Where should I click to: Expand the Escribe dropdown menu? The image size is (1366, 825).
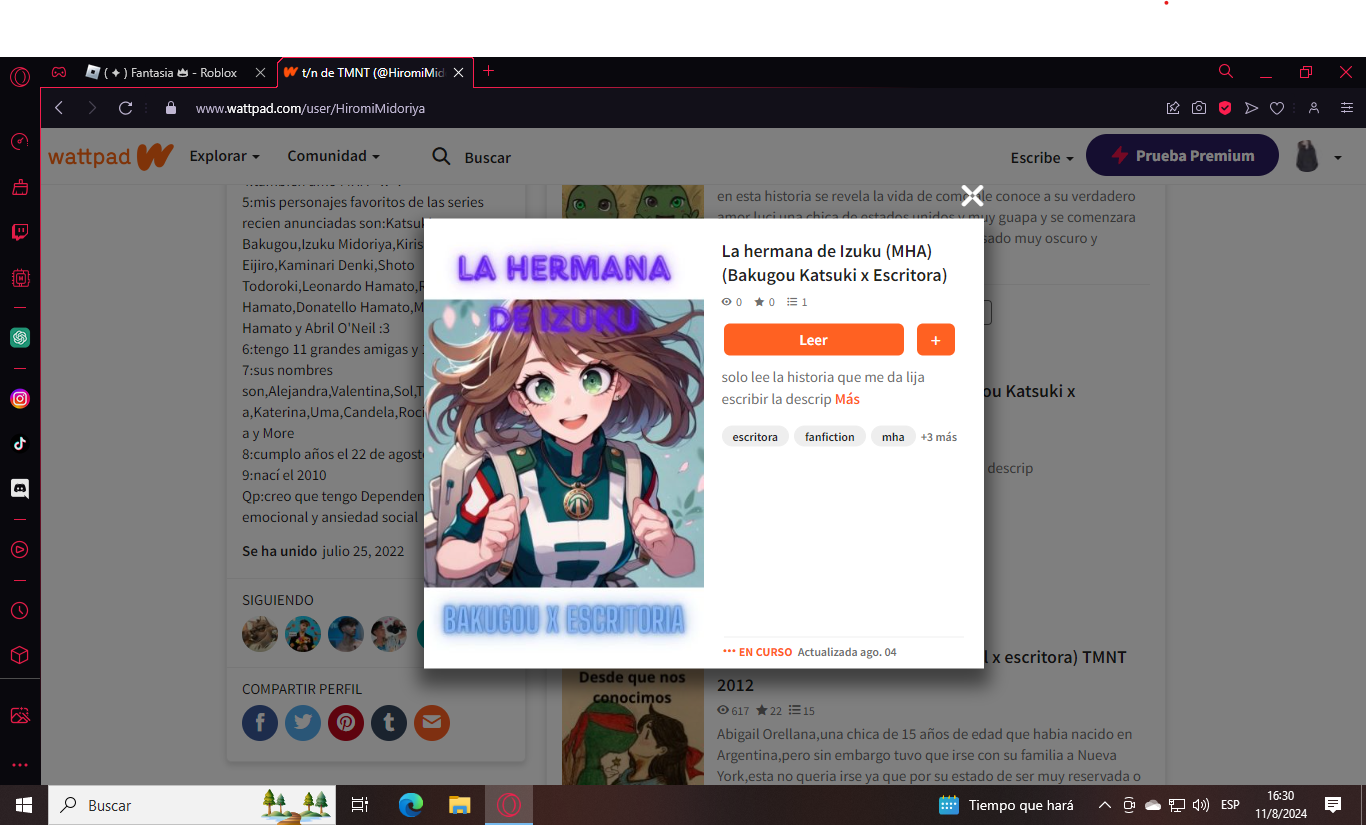click(x=1042, y=157)
